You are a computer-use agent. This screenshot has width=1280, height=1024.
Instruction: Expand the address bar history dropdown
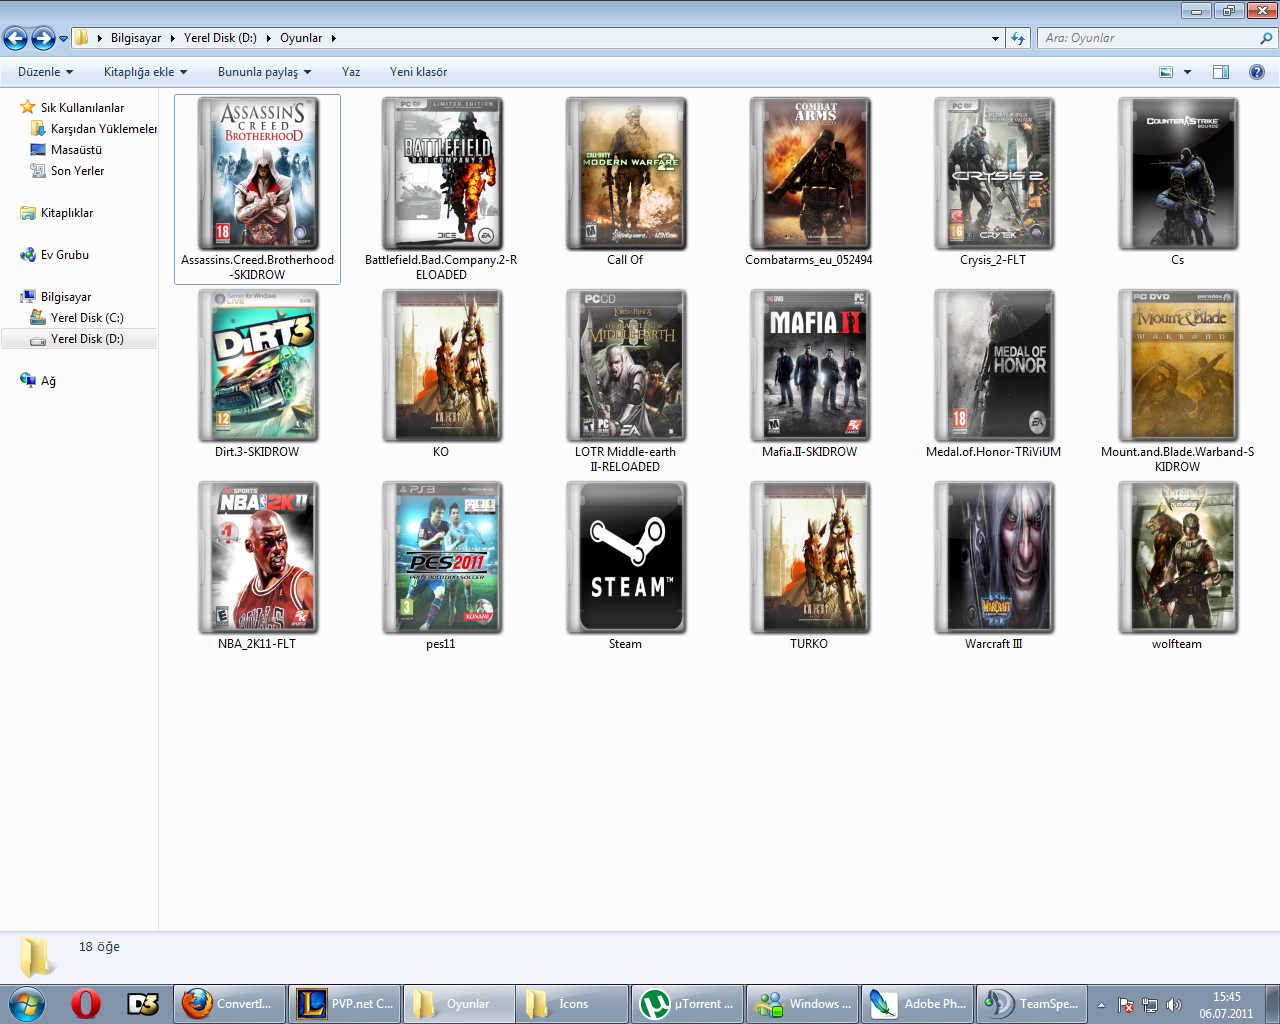[995, 38]
